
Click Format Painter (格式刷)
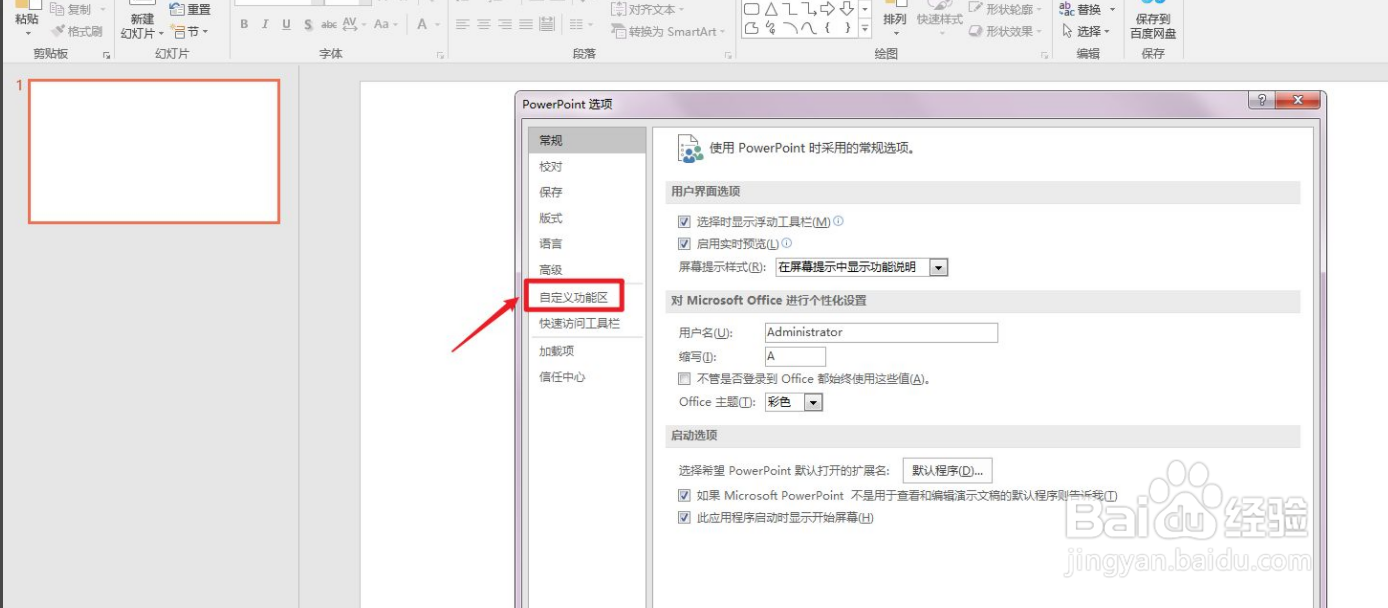click(76, 31)
